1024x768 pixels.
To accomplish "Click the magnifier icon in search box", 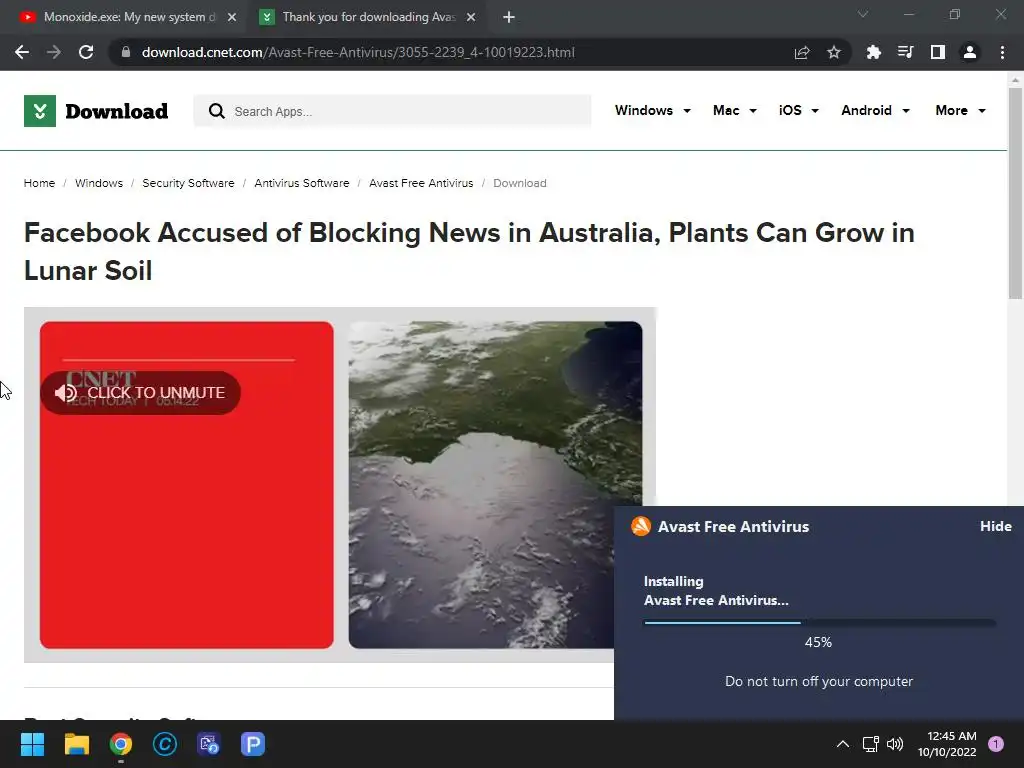I will click(217, 111).
